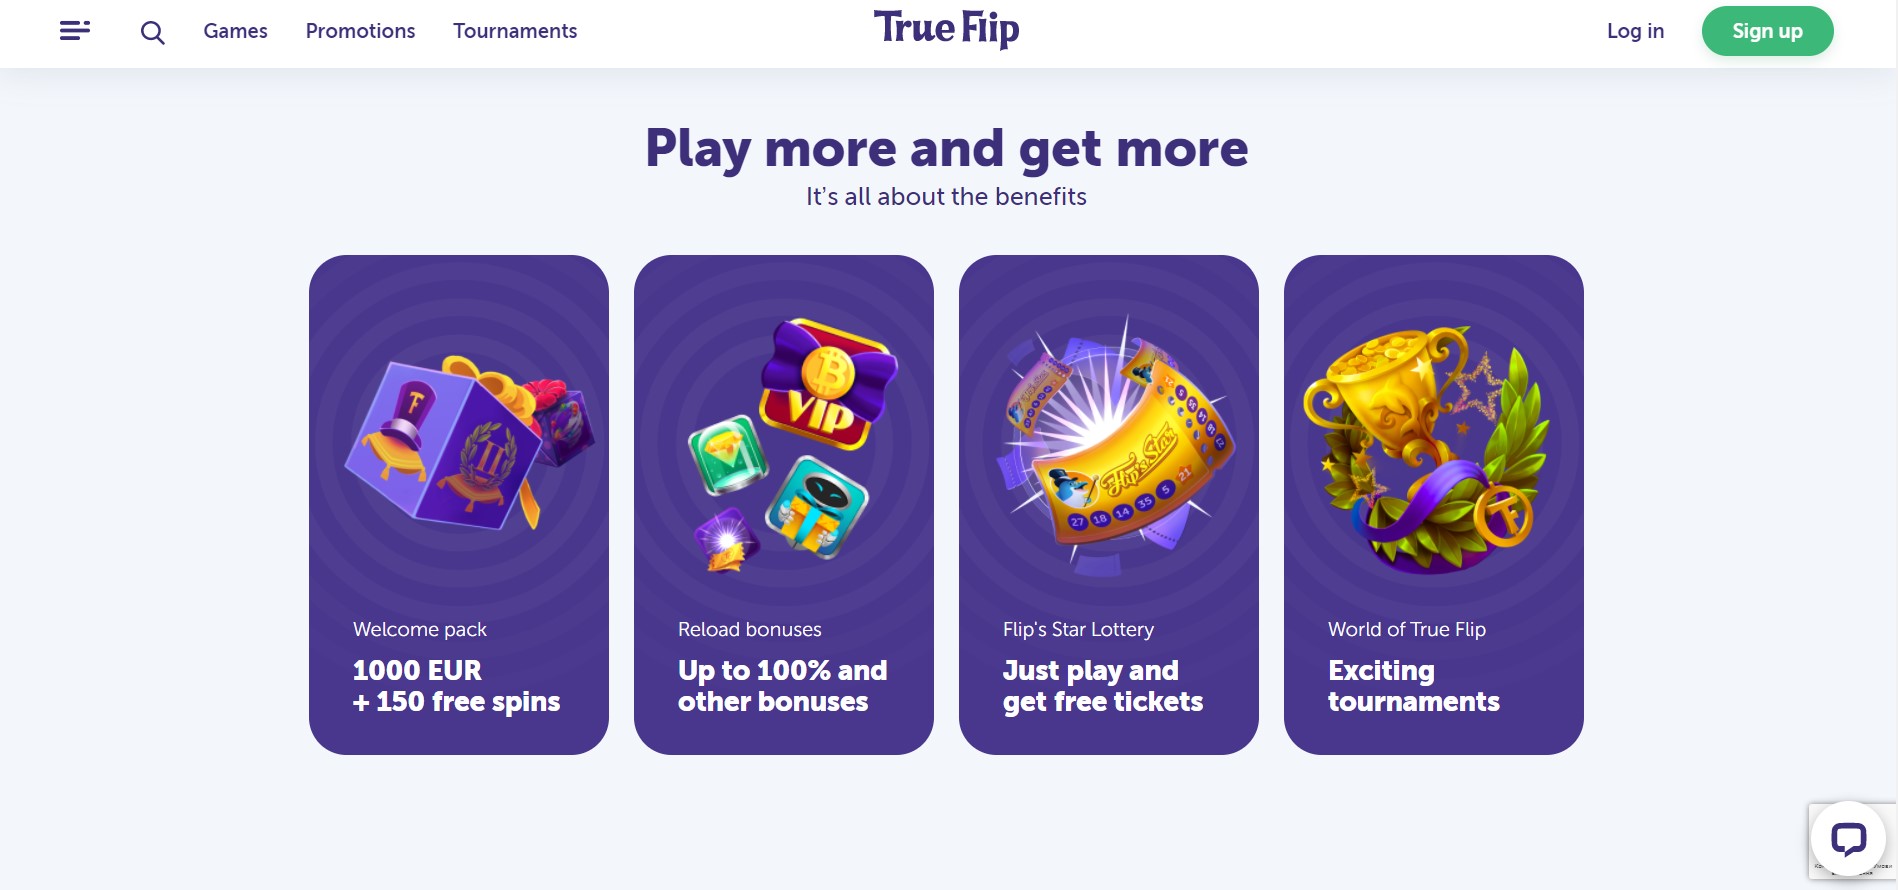The image size is (1898, 890).
Task: Click the green Sign up button
Action: click(1767, 31)
